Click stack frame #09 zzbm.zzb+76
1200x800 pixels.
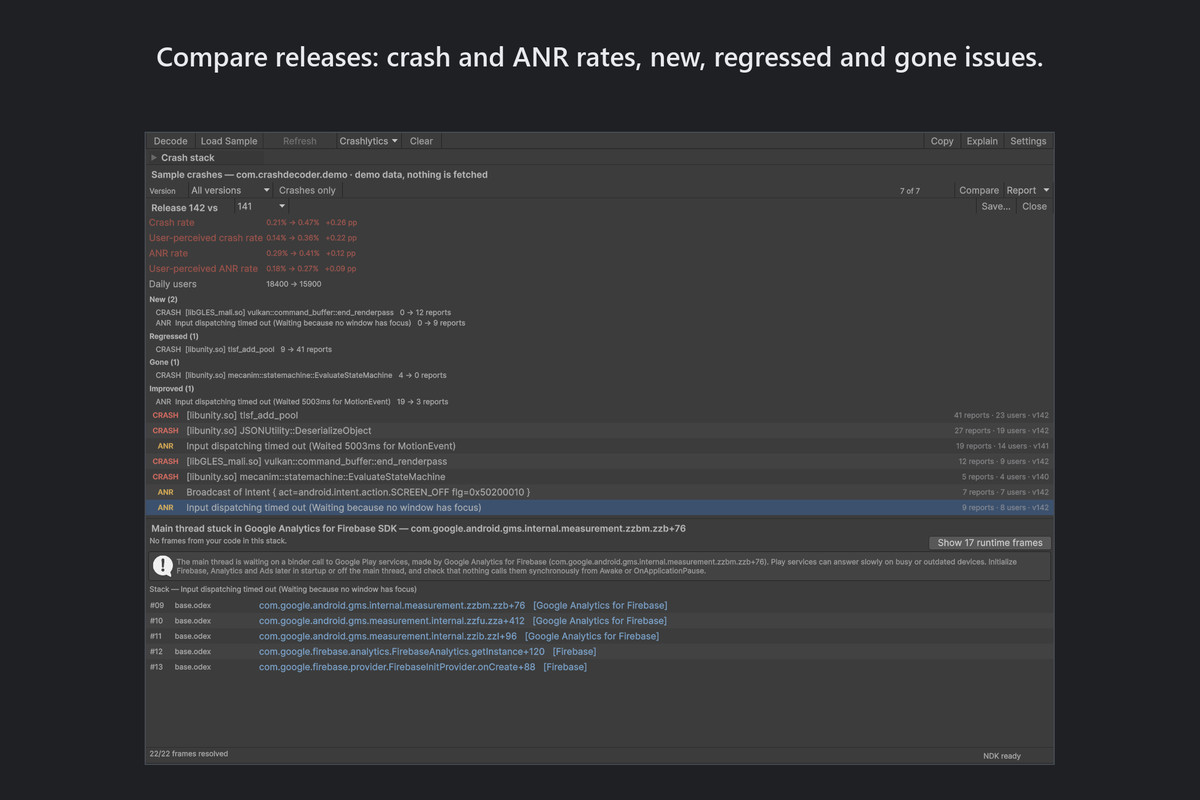[x=599, y=605]
